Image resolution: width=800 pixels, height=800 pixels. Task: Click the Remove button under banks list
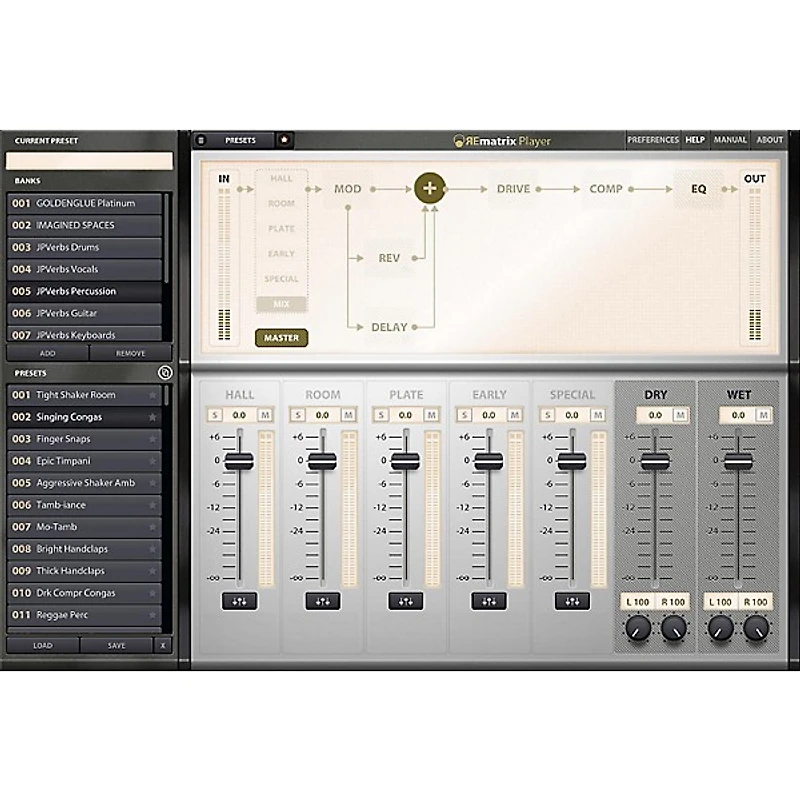(129, 353)
